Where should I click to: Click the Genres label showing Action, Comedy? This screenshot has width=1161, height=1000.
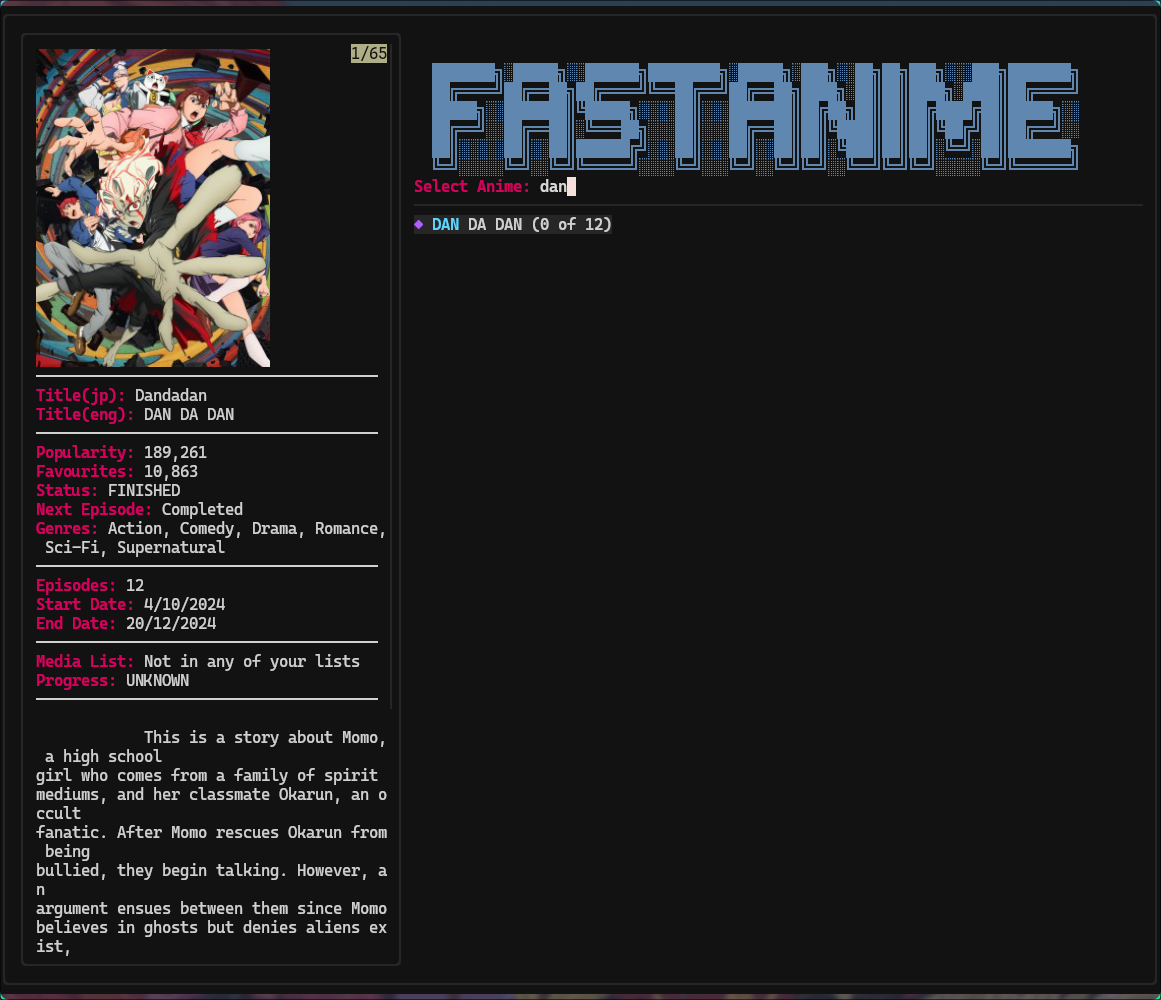[64, 528]
